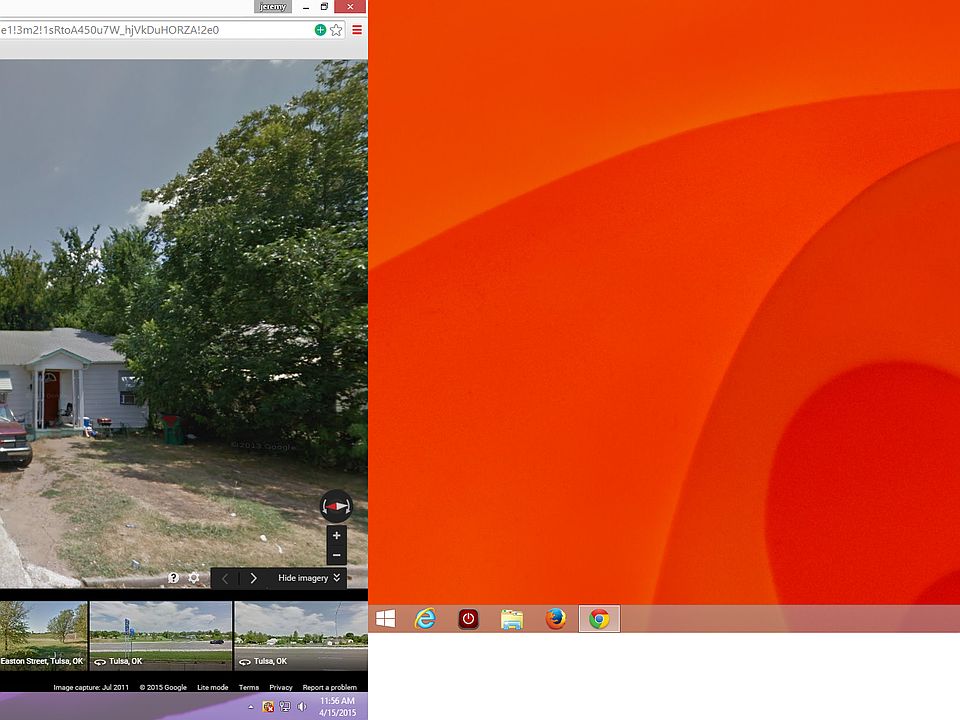Click the security alert tray icon
Viewport: 960px width, 720px height.
click(268, 707)
